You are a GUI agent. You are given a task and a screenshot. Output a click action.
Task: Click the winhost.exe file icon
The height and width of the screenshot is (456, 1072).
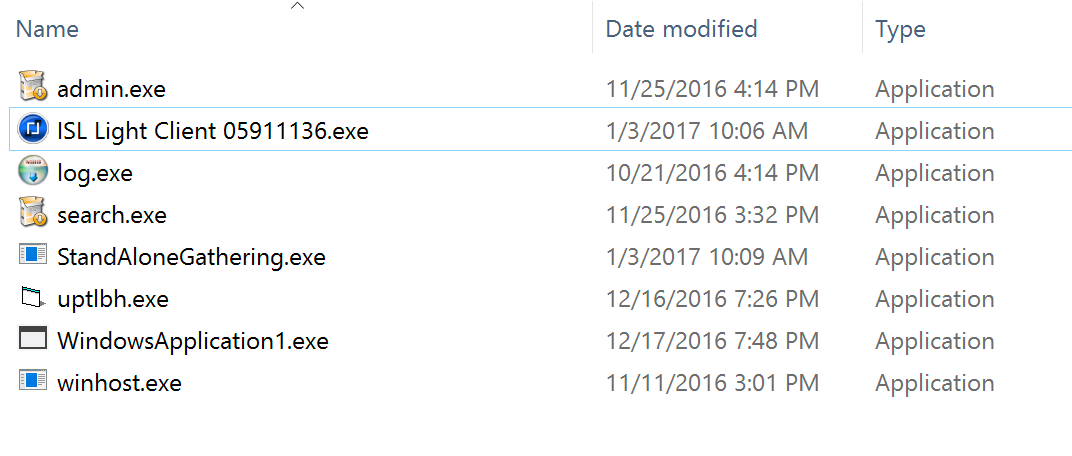[x=33, y=382]
